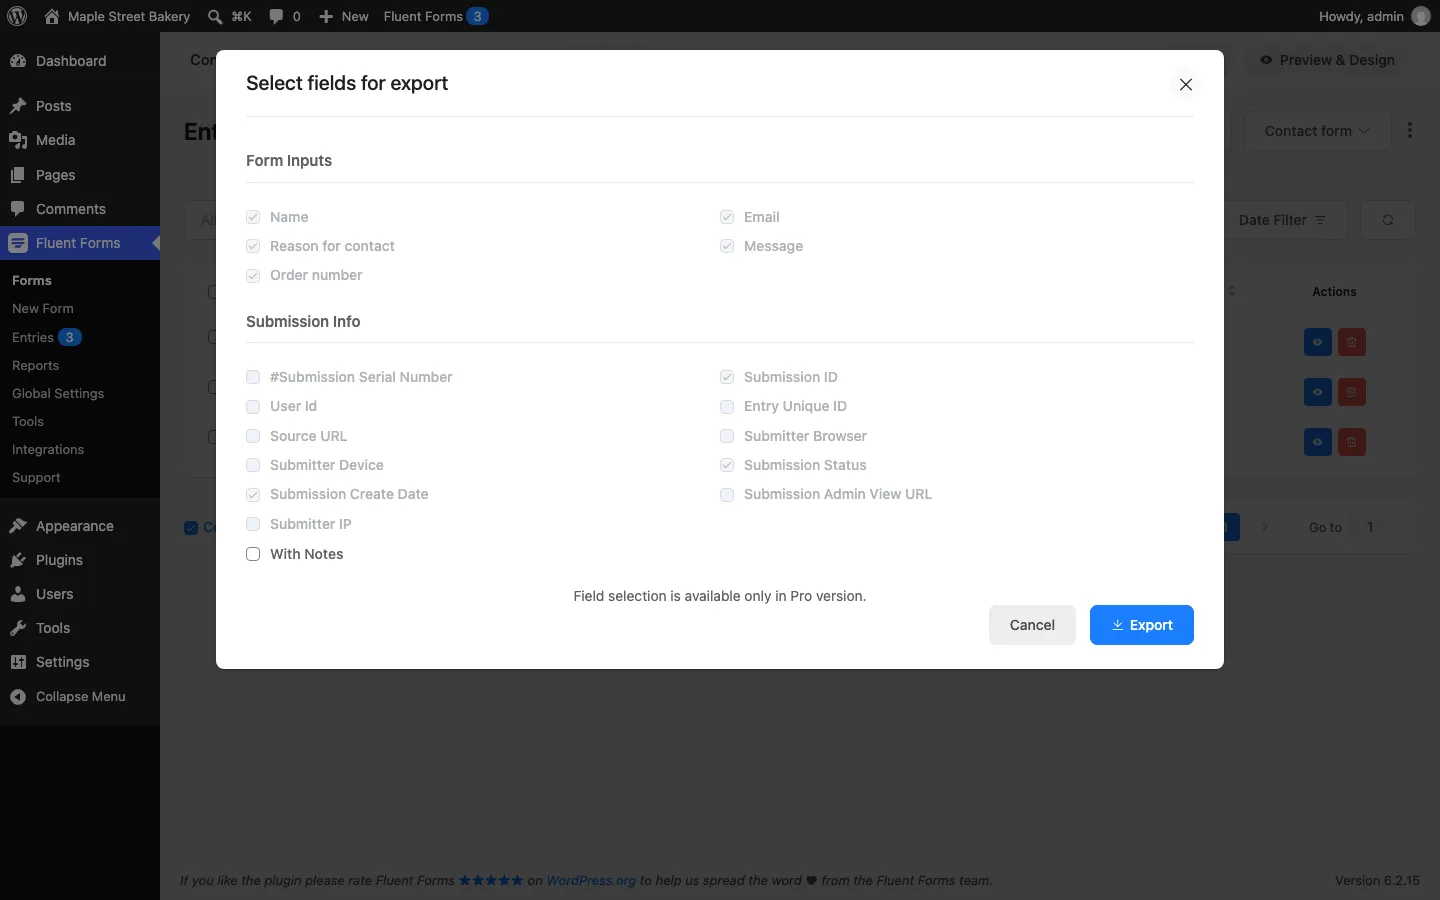1440x900 pixels.
Task: Click the Cancel button
Action: point(1032,625)
